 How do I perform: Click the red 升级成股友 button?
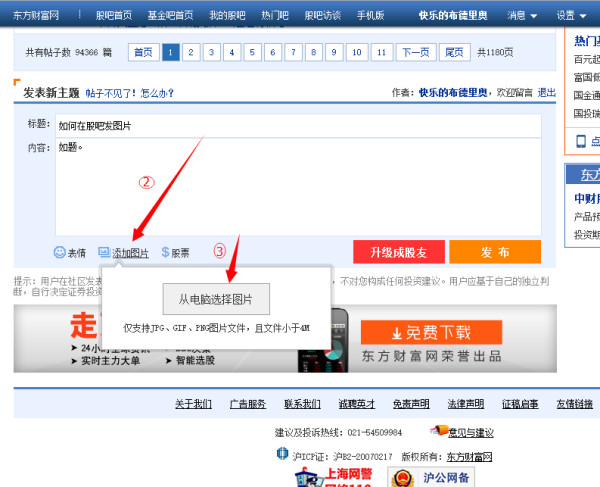pos(398,252)
